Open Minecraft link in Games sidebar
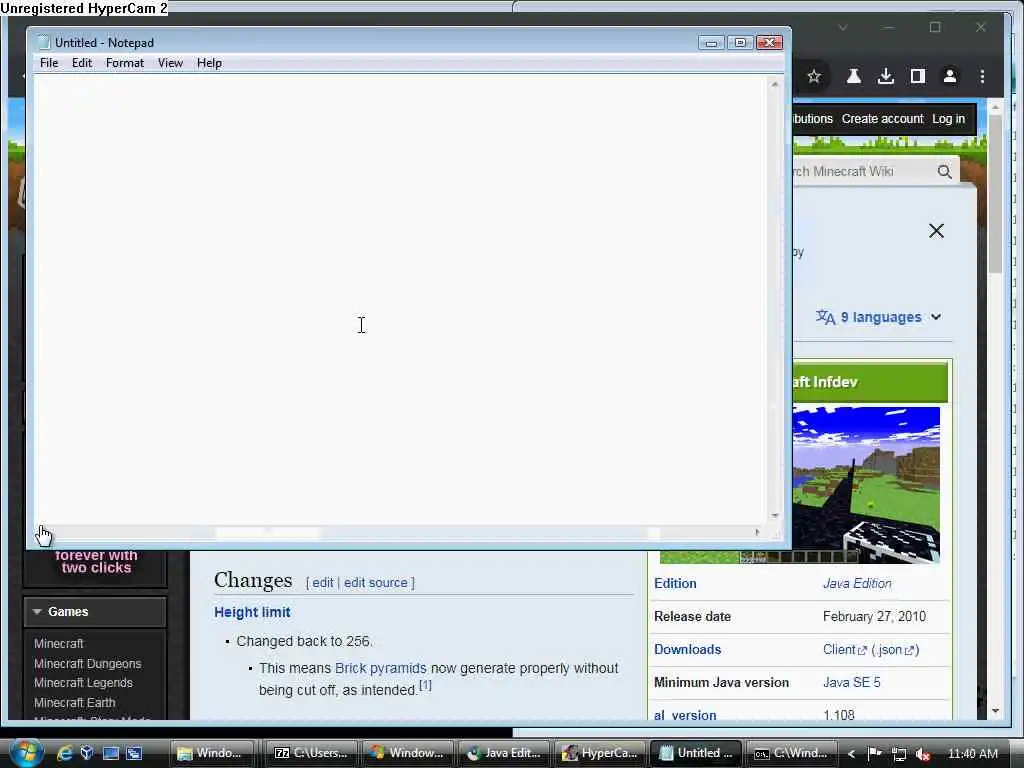 tap(59, 643)
